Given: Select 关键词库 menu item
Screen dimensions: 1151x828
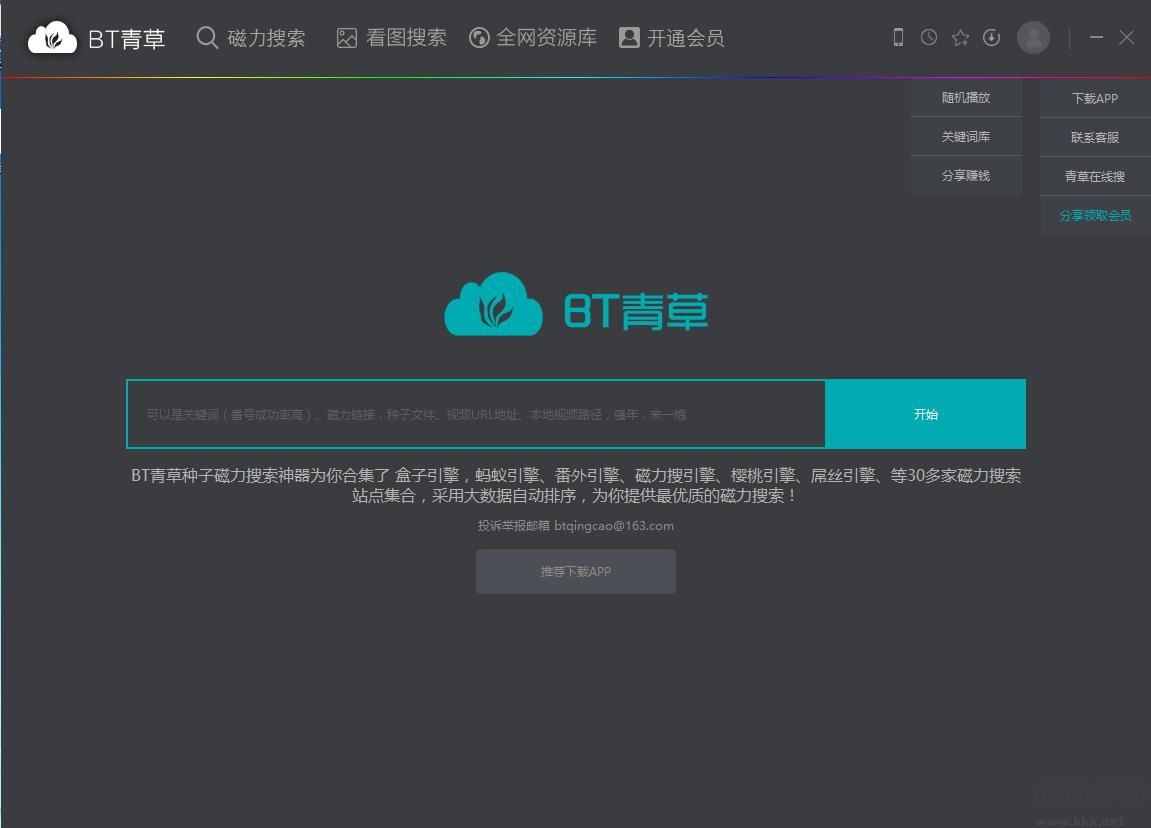Looking at the screenshot, I should (x=966, y=137).
